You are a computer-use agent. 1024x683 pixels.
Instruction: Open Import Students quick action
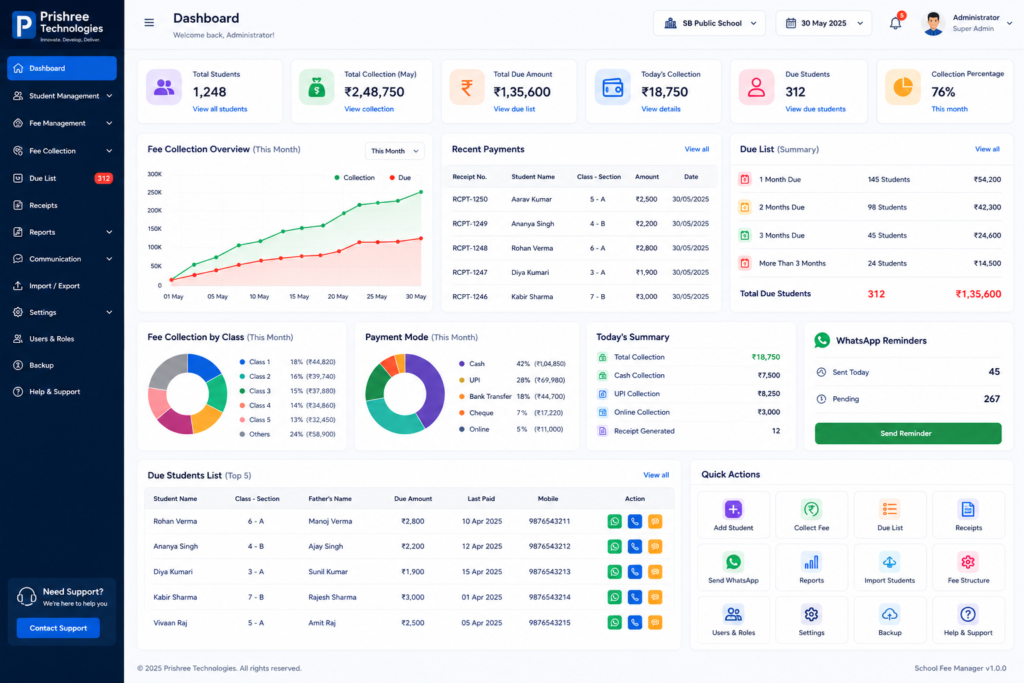click(x=889, y=567)
